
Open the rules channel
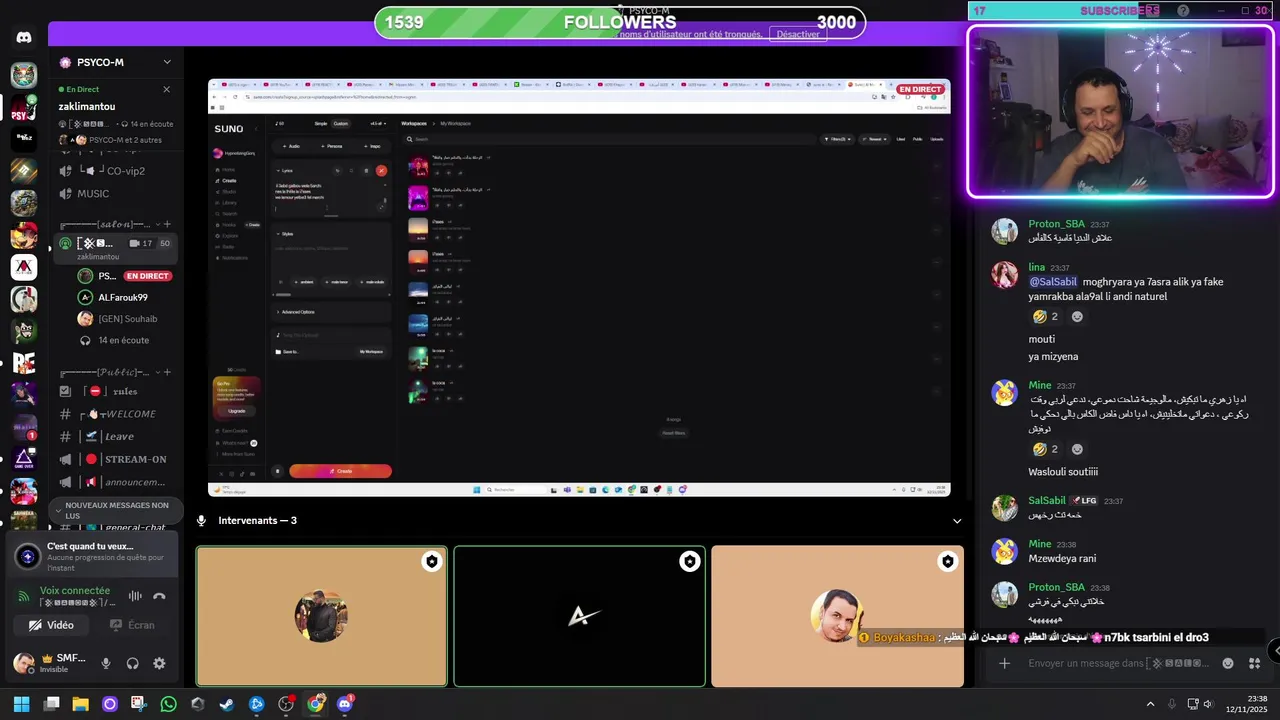pos(115,391)
